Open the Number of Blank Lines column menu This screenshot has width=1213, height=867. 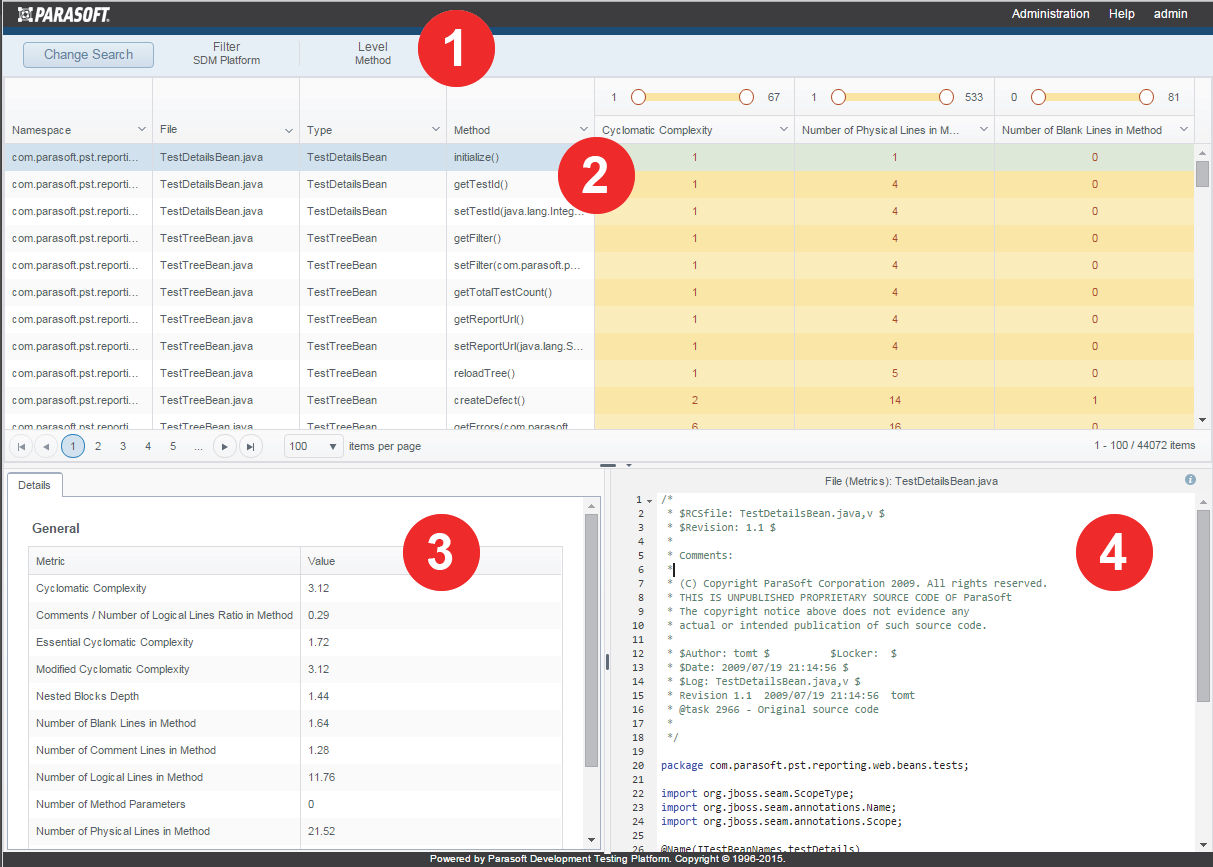coord(1184,130)
